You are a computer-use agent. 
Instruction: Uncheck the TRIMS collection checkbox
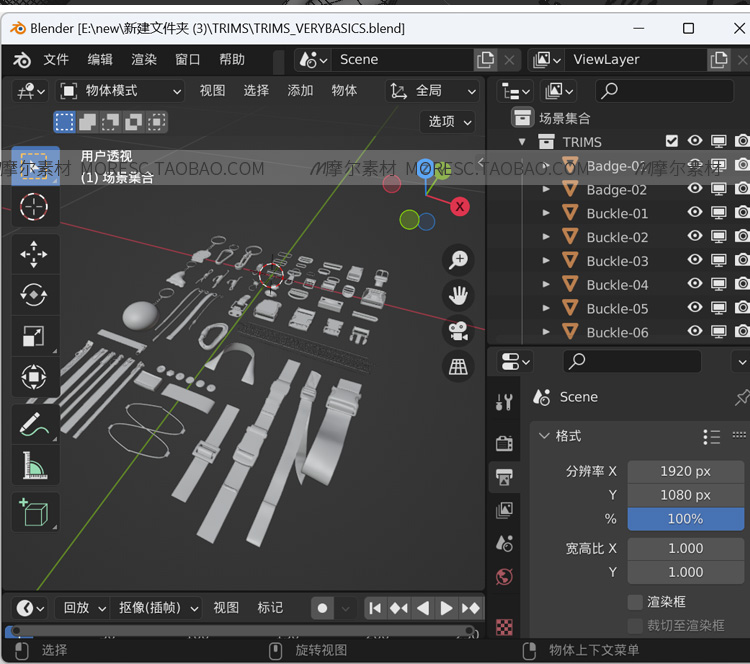coord(671,141)
